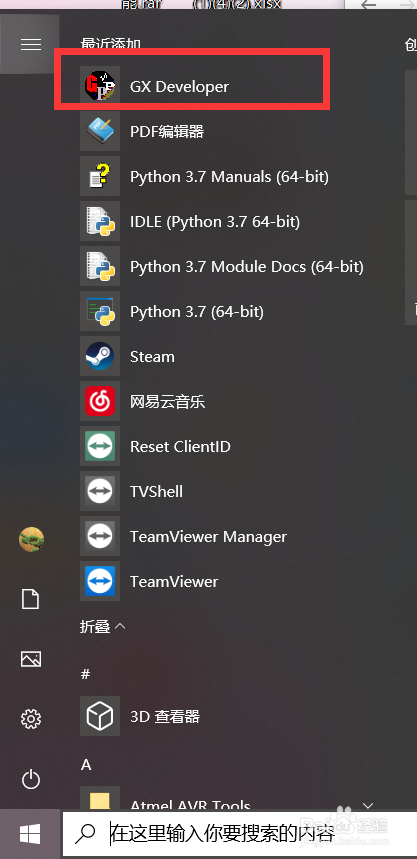Click the 'TeamViewer Manager' label text
The height and width of the screenshot is (859, 417).
click(208, 536)
